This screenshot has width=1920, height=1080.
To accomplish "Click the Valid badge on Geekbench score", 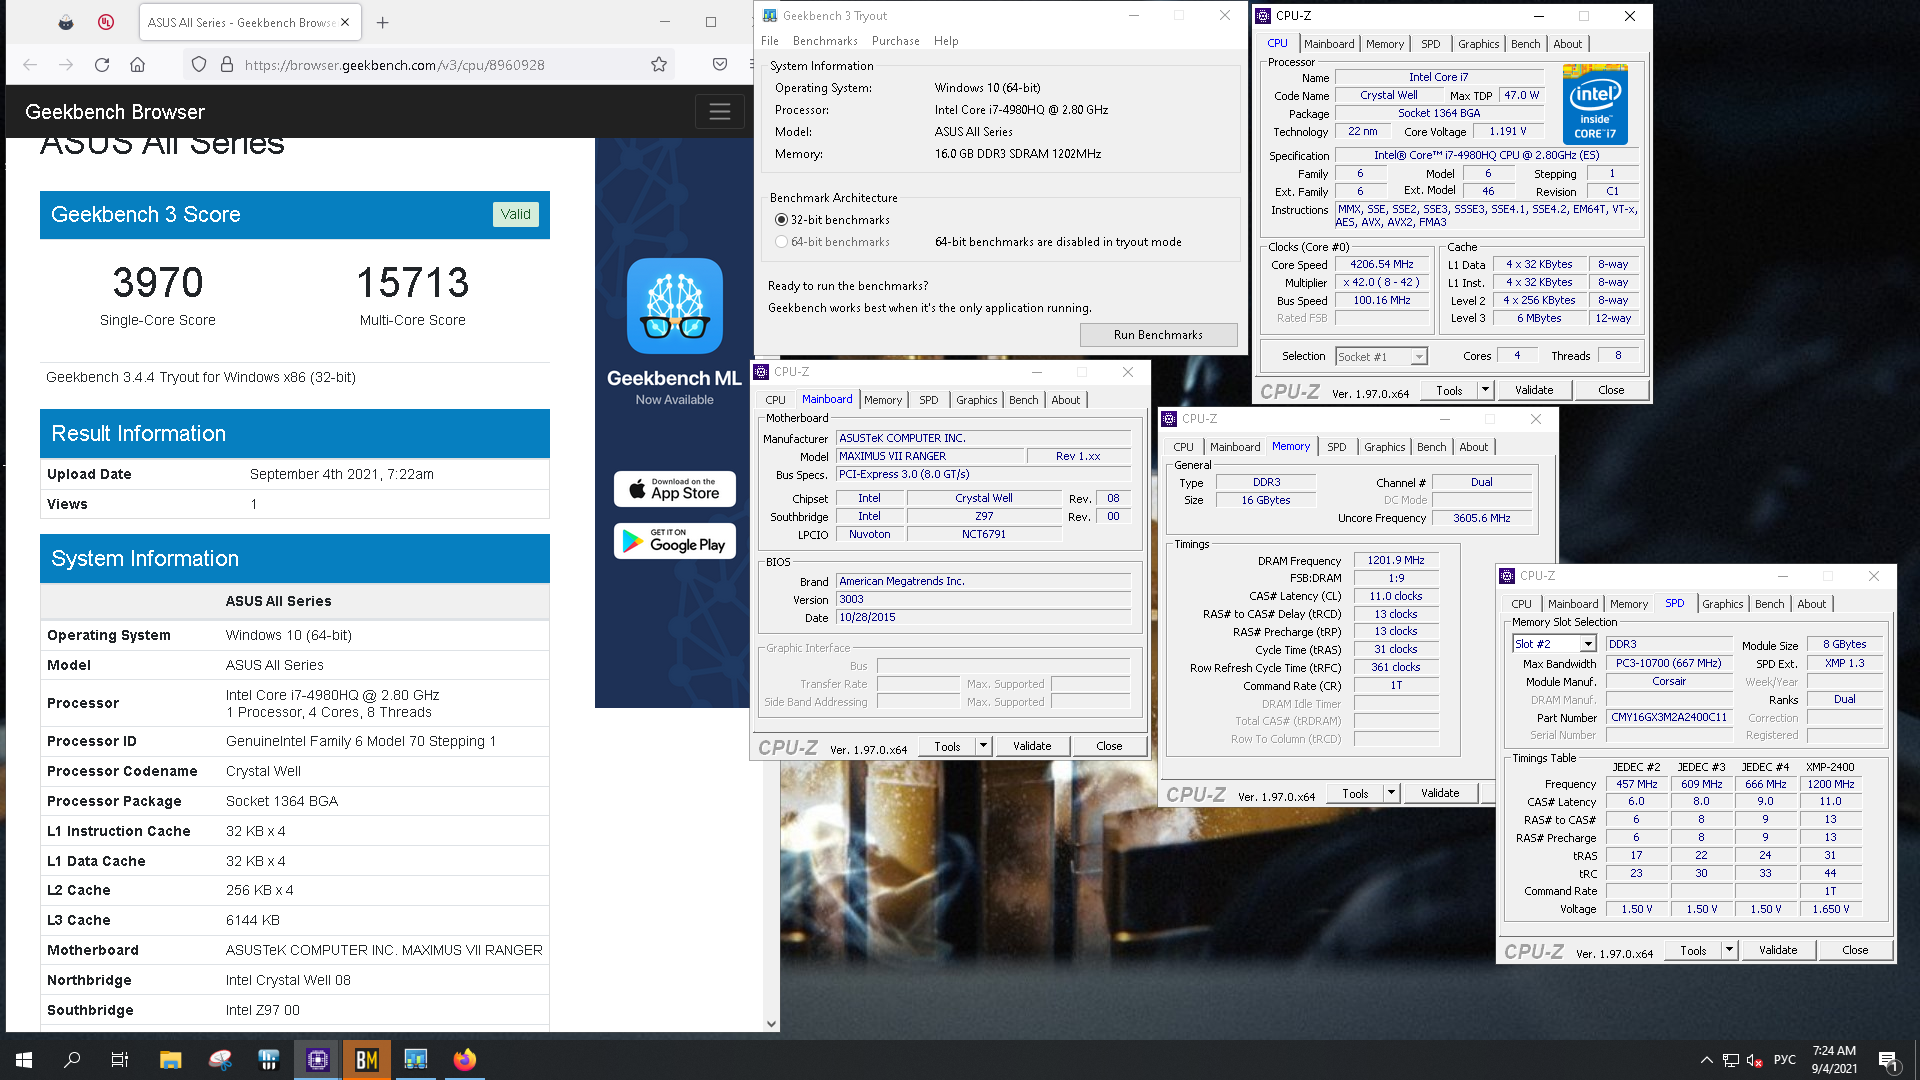I will point(516,214).
